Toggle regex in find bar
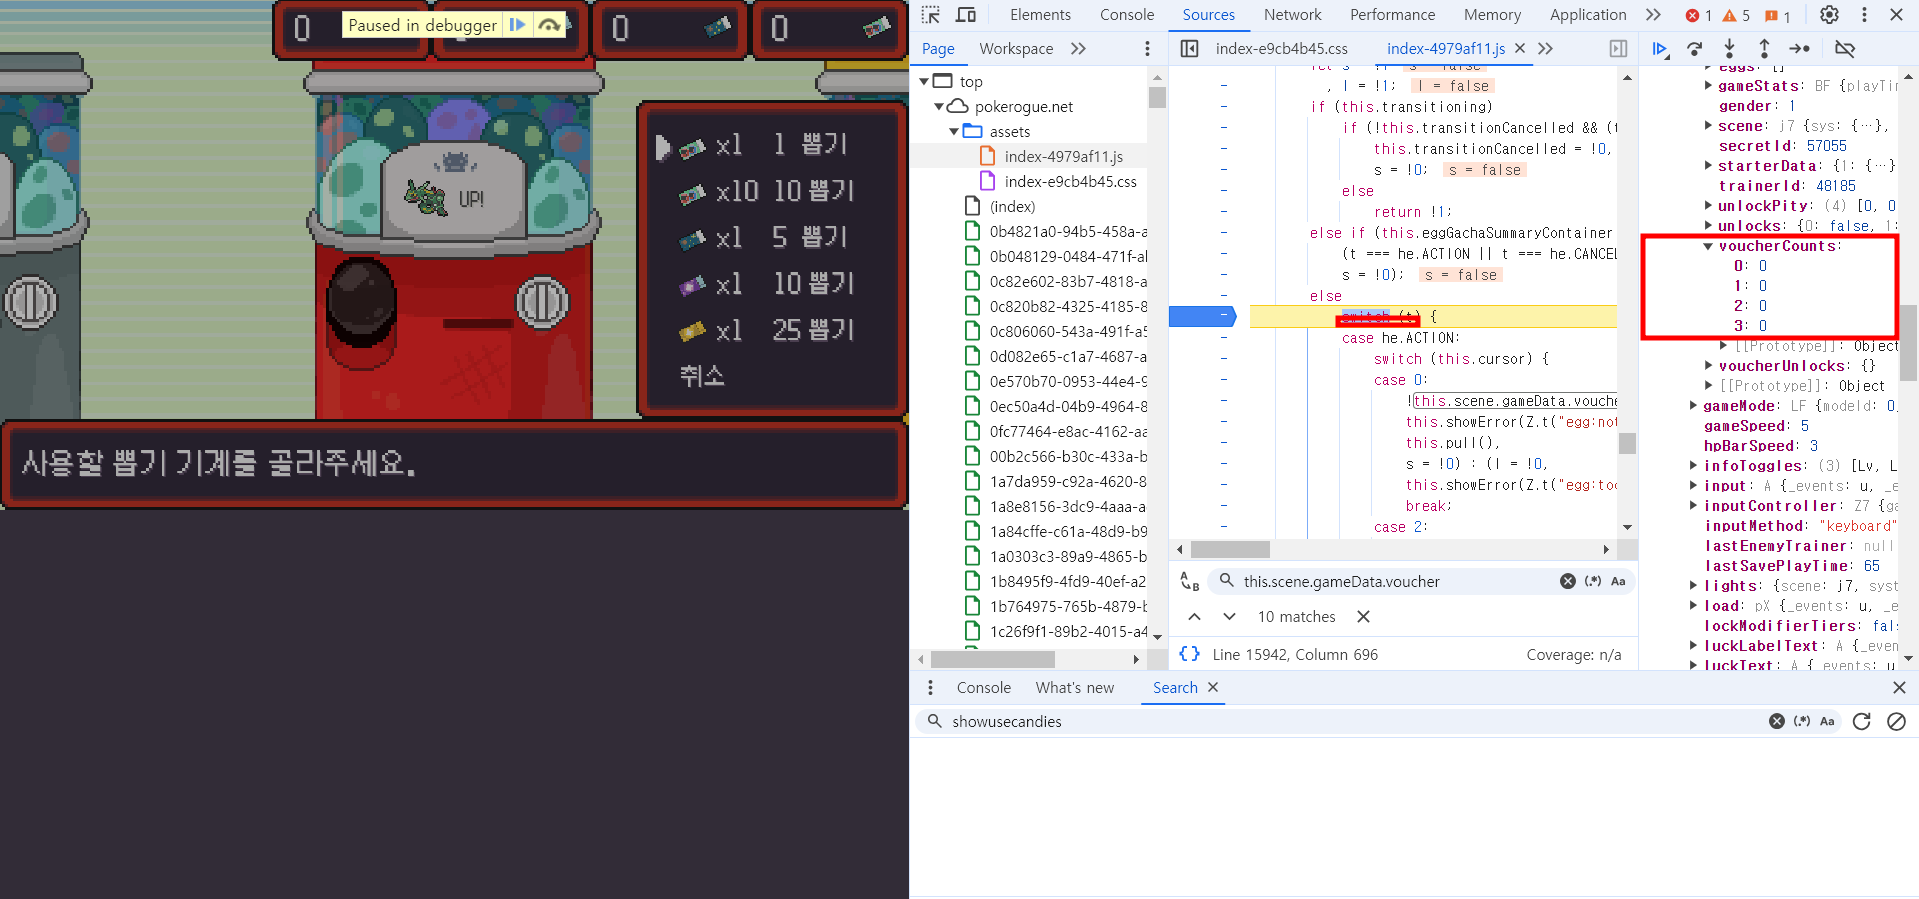The image size is (1919, 899). [1593, 582]
